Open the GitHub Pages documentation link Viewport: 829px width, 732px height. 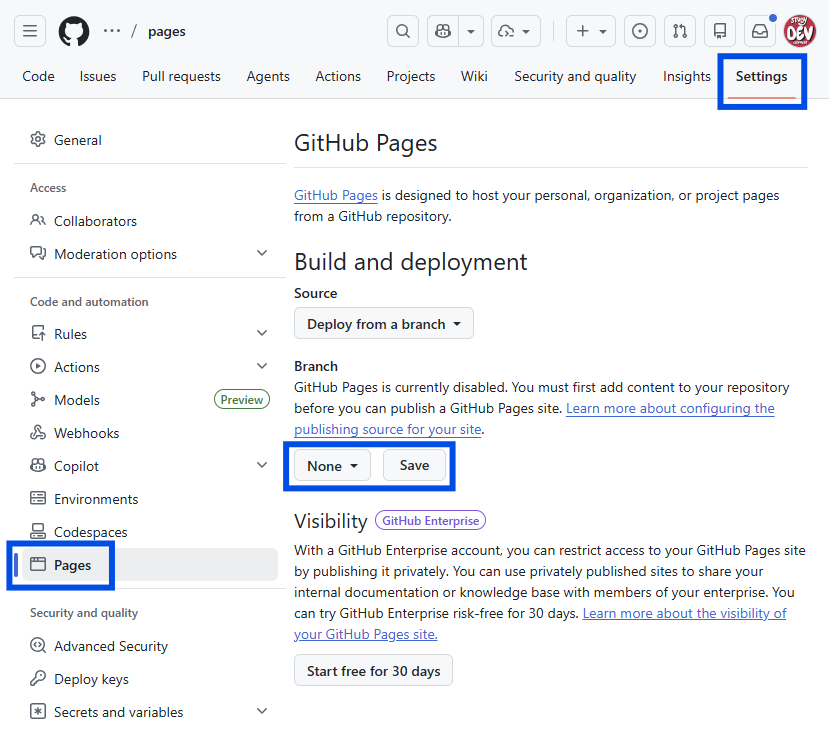[336, 195]
